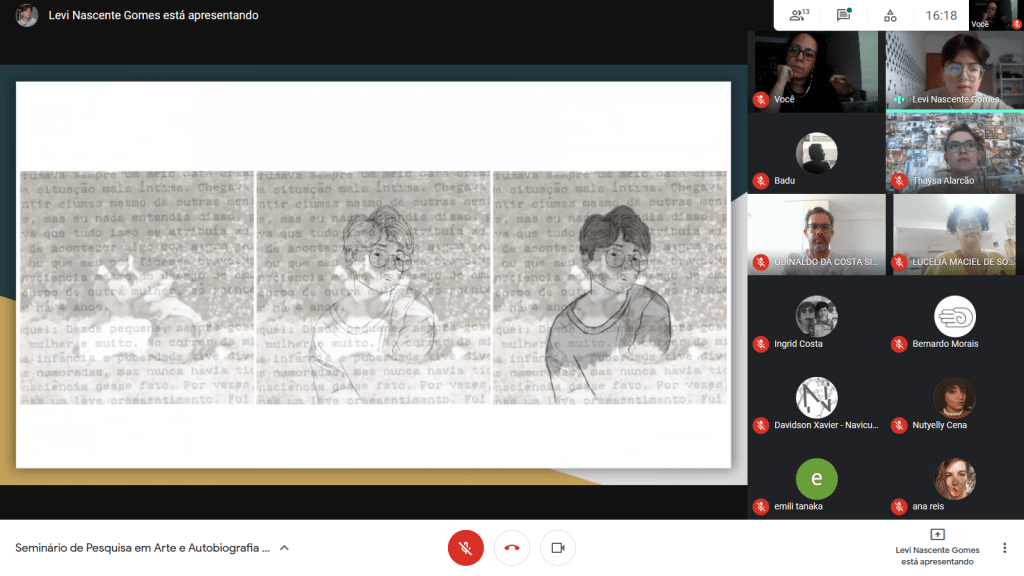Image resolution: width=1024 pixels, height=576 pixels.
Task: Click Bernardo Morais's participant avatar
Action: [x=954, y=317]
